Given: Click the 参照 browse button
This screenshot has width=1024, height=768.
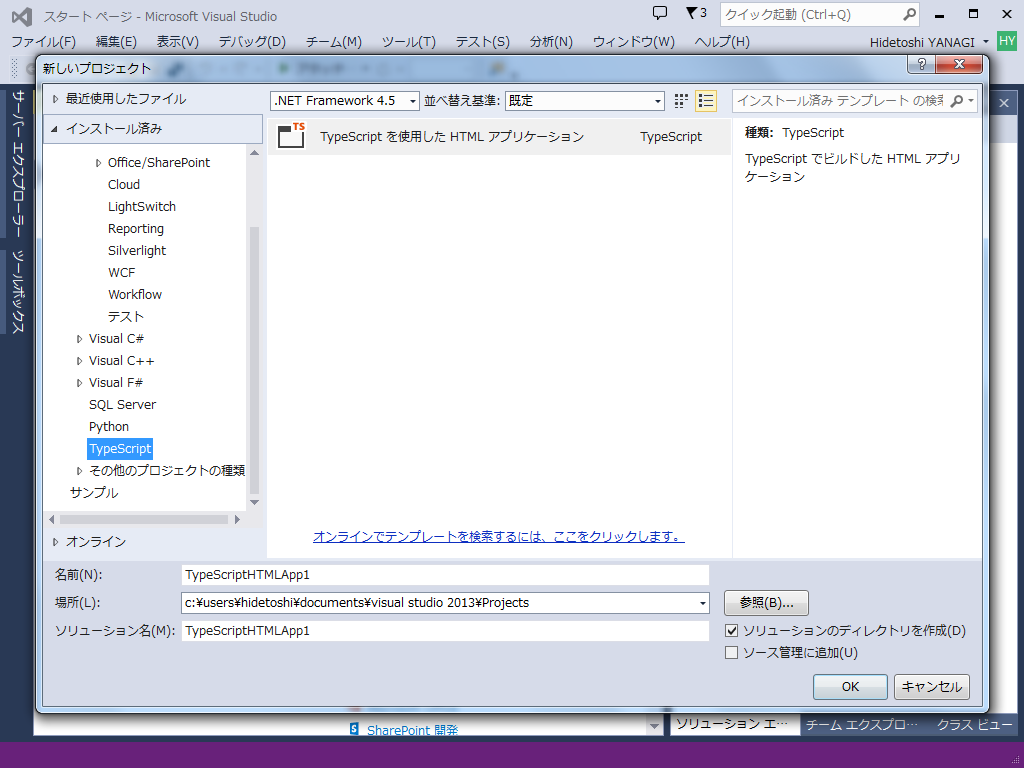Looking at the screenshot, I should [x=766, y=603].
